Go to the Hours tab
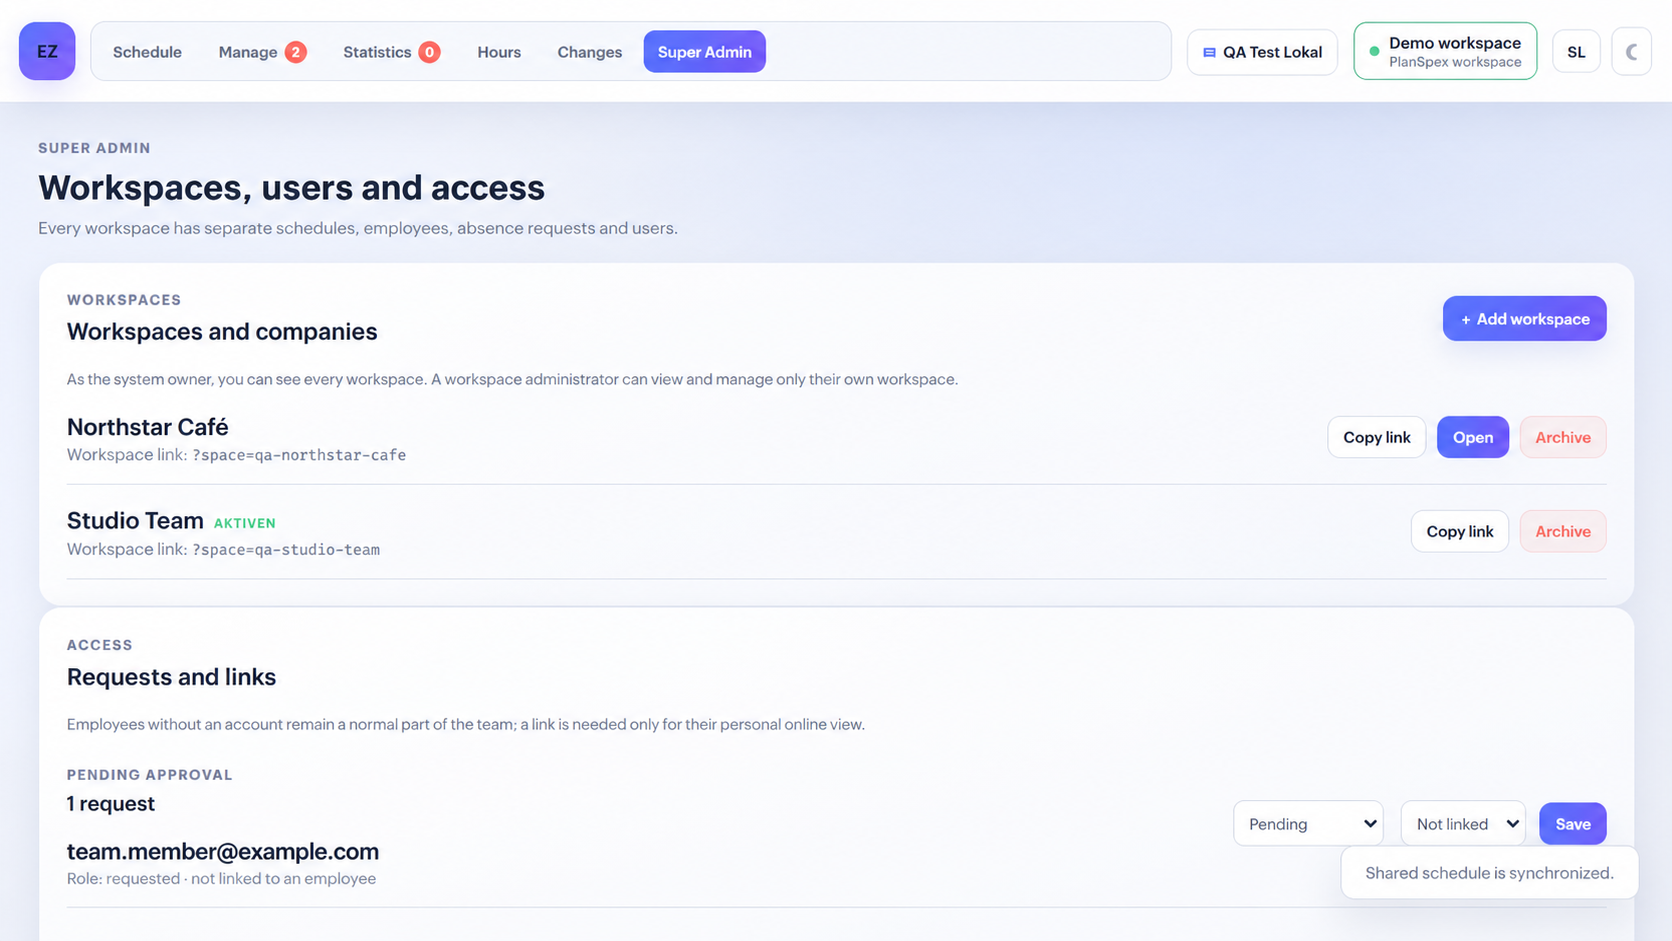This screenshot has height=941, width=1672. pos(499,52)
